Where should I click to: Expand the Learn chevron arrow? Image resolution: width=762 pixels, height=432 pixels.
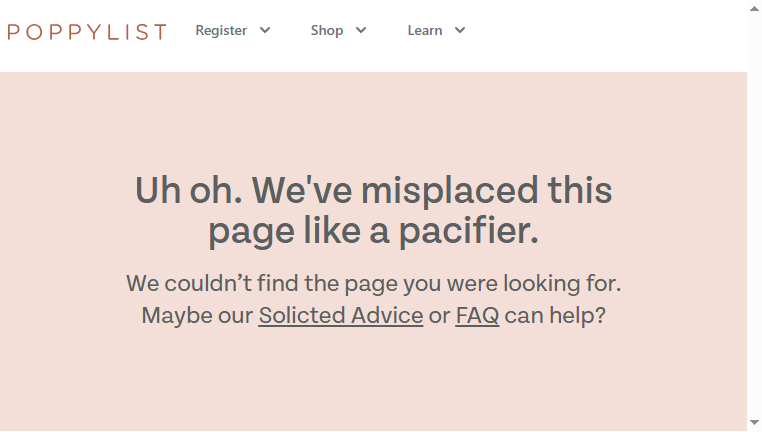tap(460, 30)
